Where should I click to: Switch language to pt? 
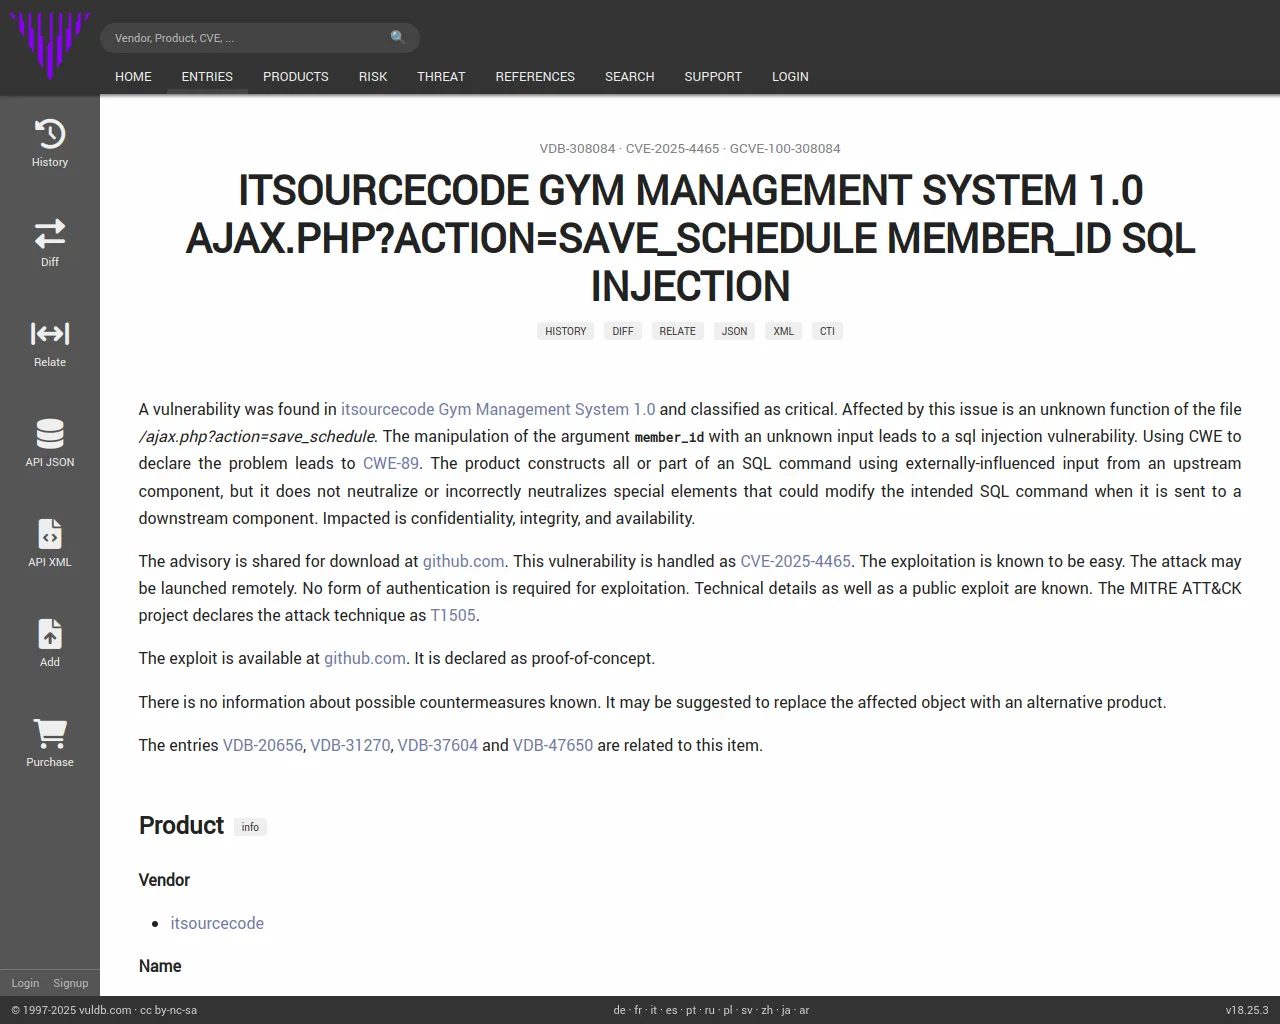691,1010
